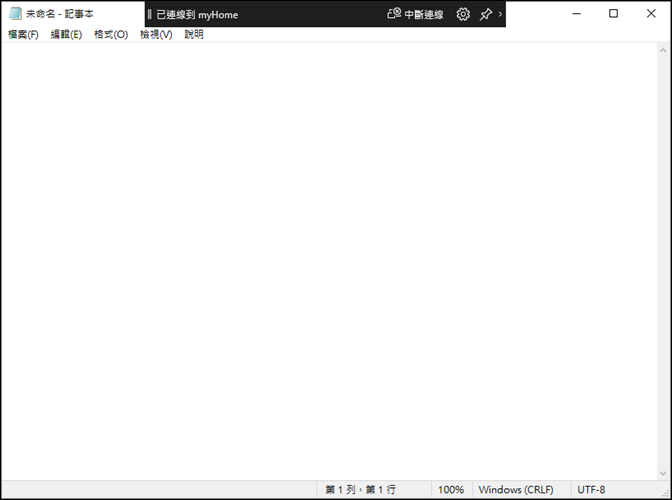672x500 pixels.
Task: Click Windows (CRLF) in status bar
Action: pyautogui.click(x=516, y=489)
